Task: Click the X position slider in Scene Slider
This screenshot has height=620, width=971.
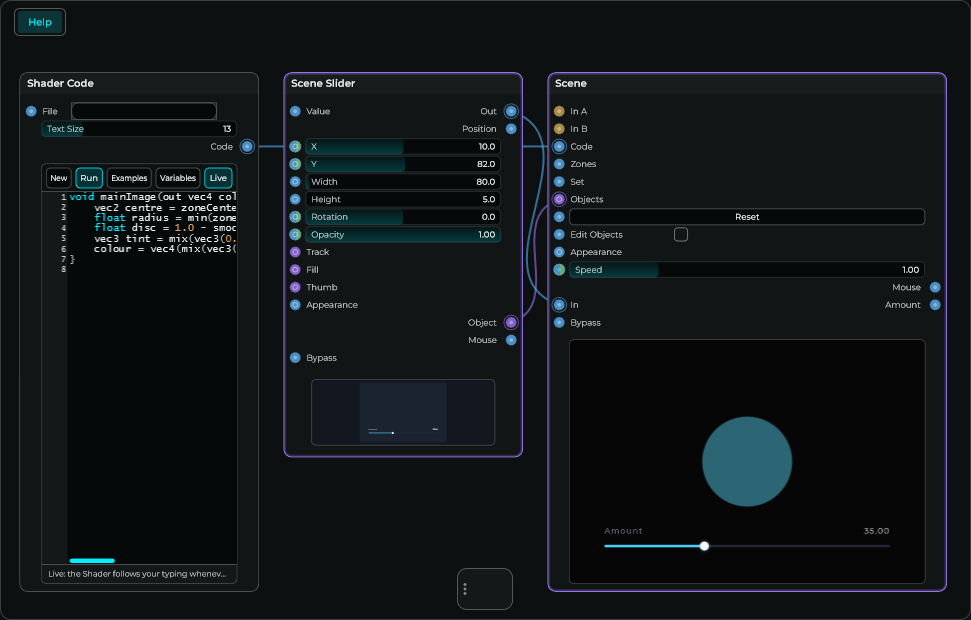Action: click(403, 147)
